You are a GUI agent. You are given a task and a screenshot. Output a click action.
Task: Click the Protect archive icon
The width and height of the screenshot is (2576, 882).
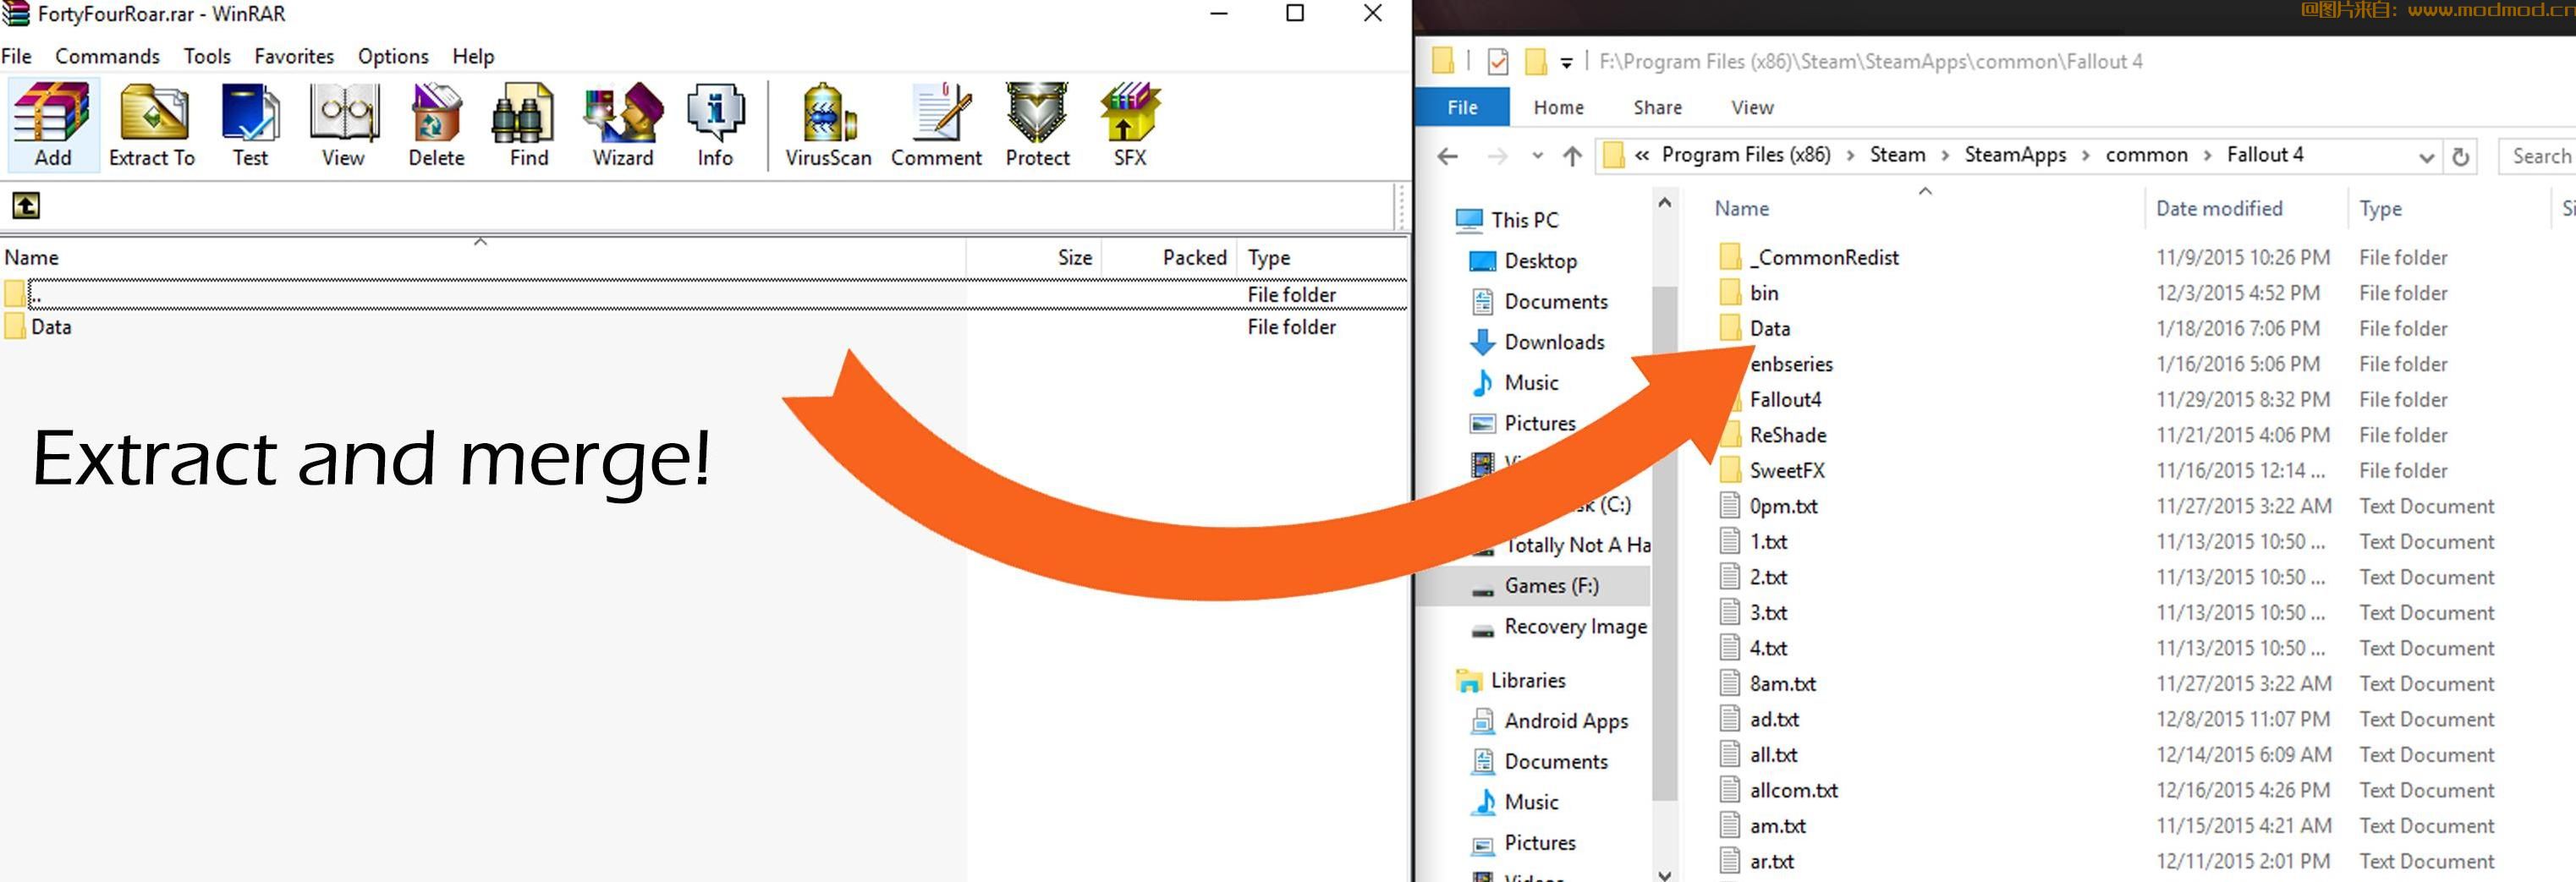pos(1037,124)
